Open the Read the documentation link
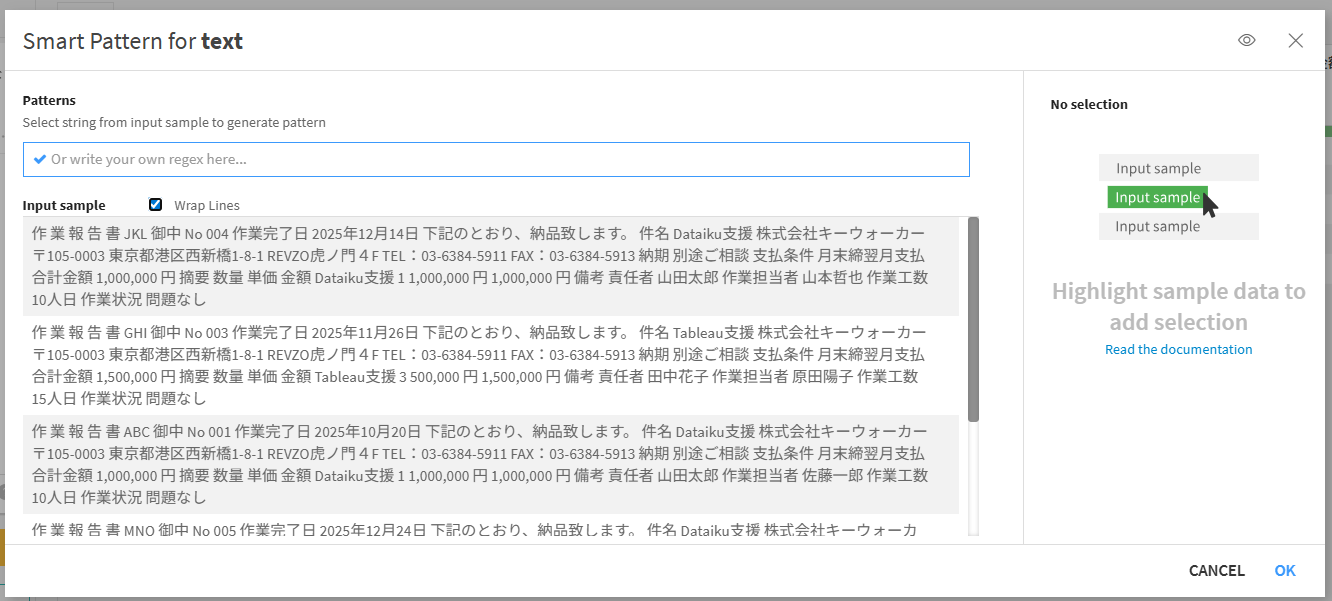The image size is (1332, 601). tap(1178, 350)
